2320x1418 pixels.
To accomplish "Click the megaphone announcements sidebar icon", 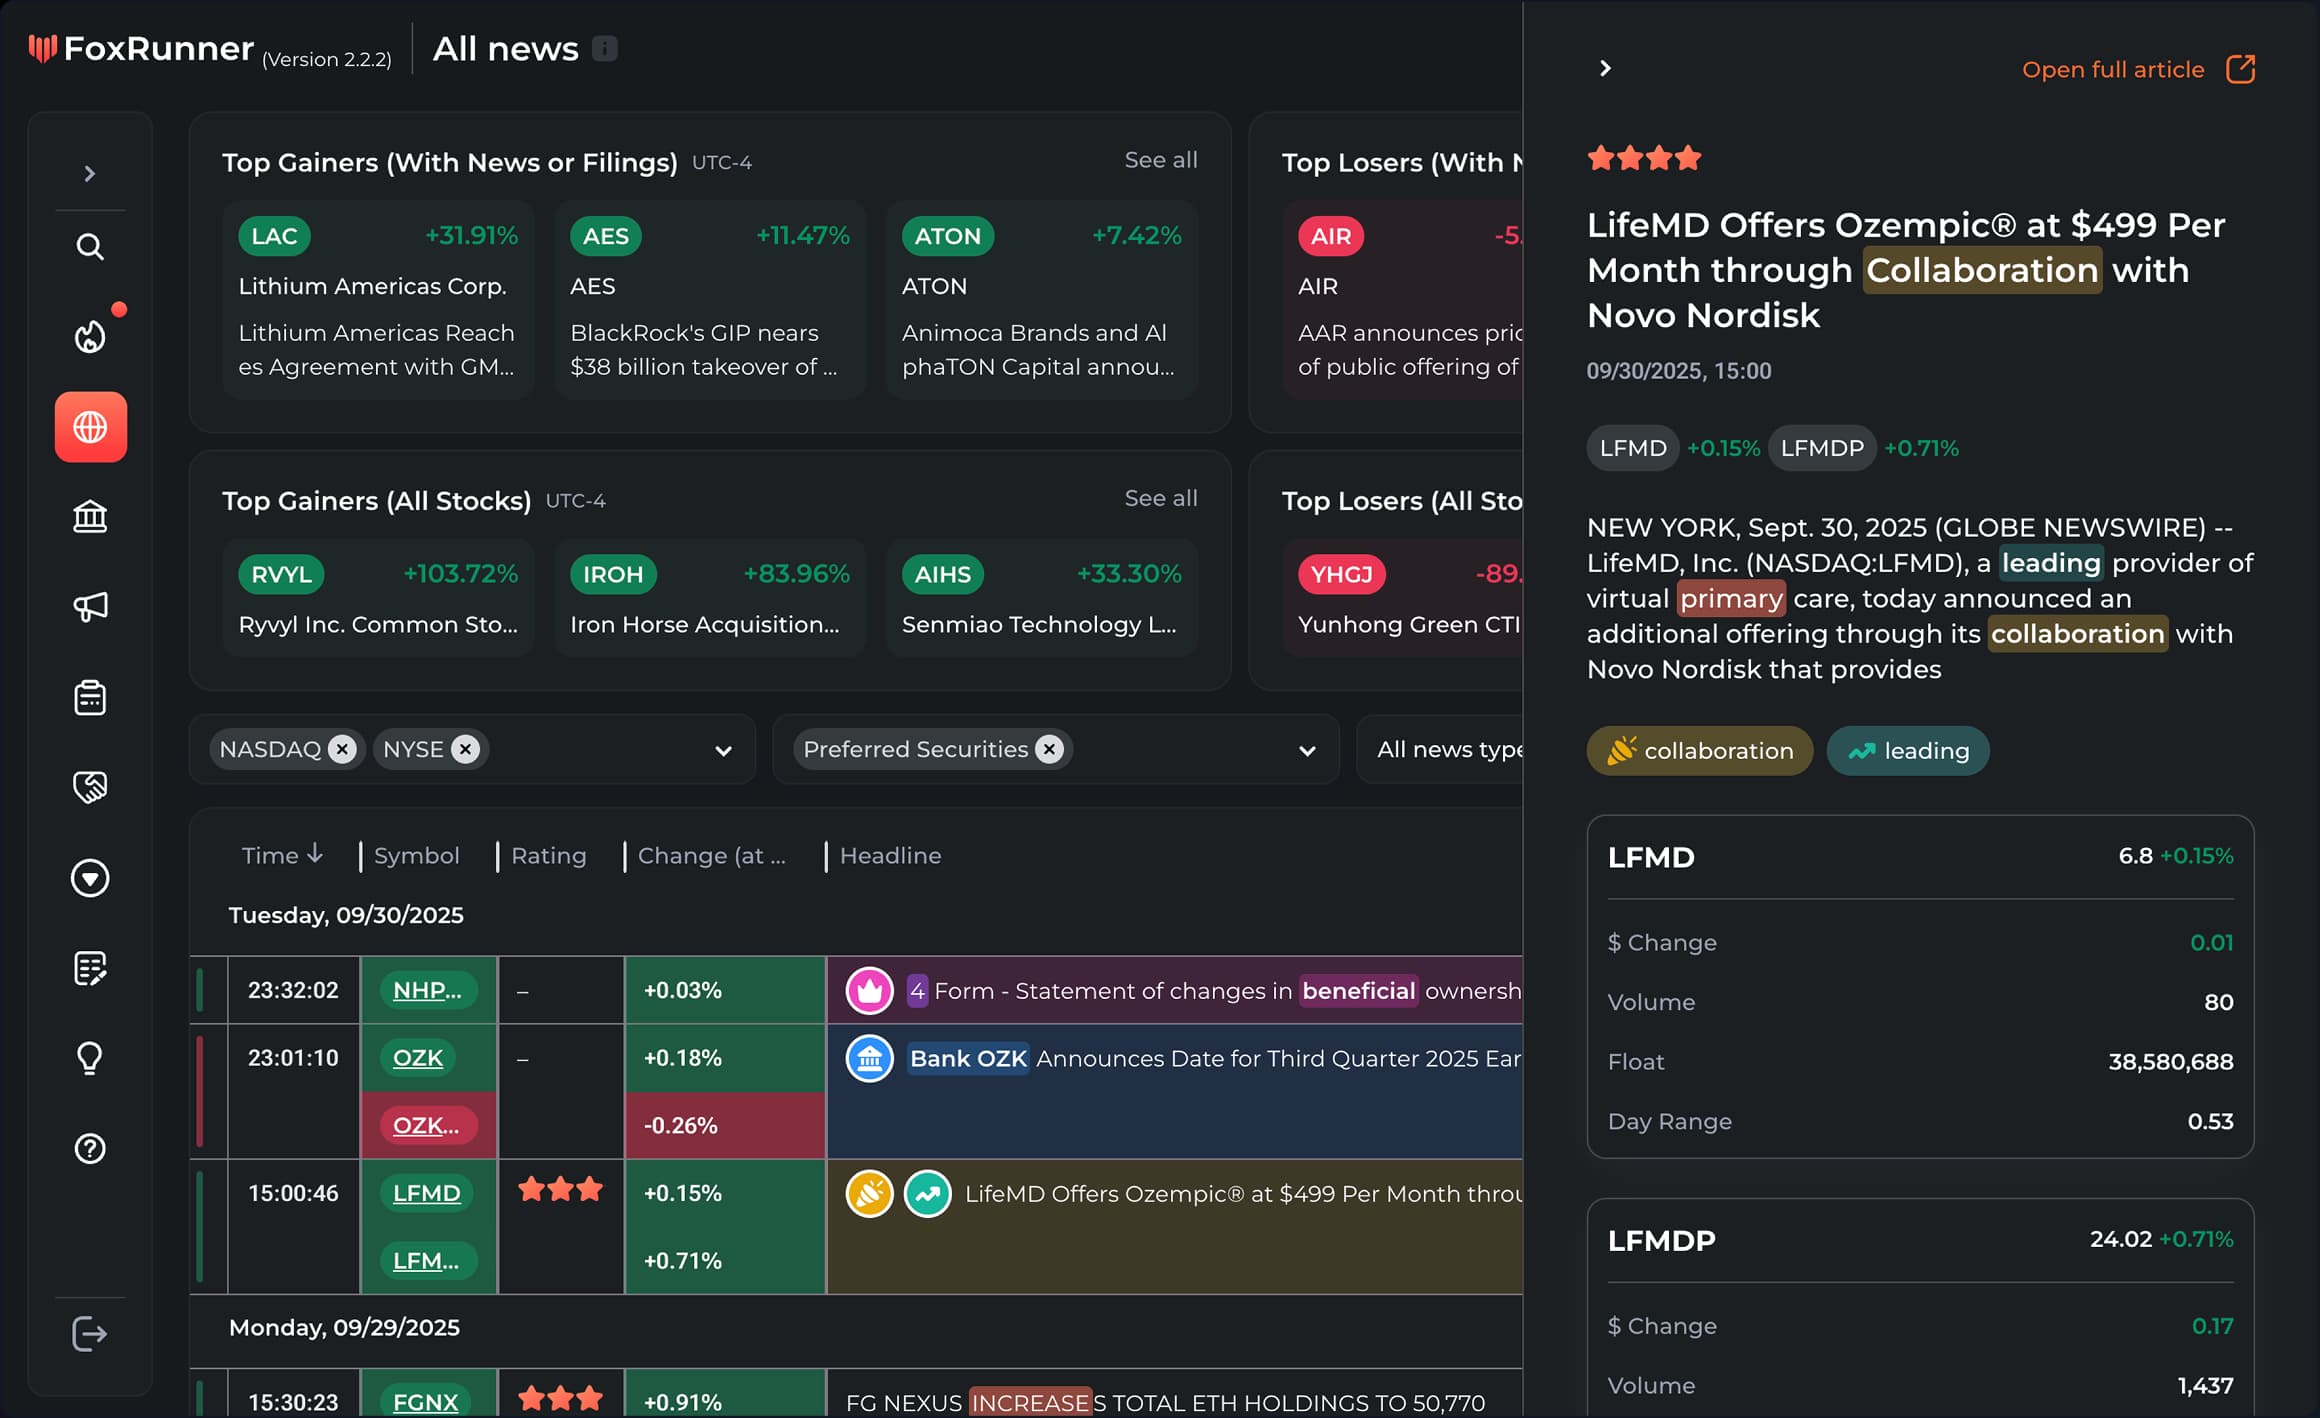I will pyautogui.click(x=90, y=607).
